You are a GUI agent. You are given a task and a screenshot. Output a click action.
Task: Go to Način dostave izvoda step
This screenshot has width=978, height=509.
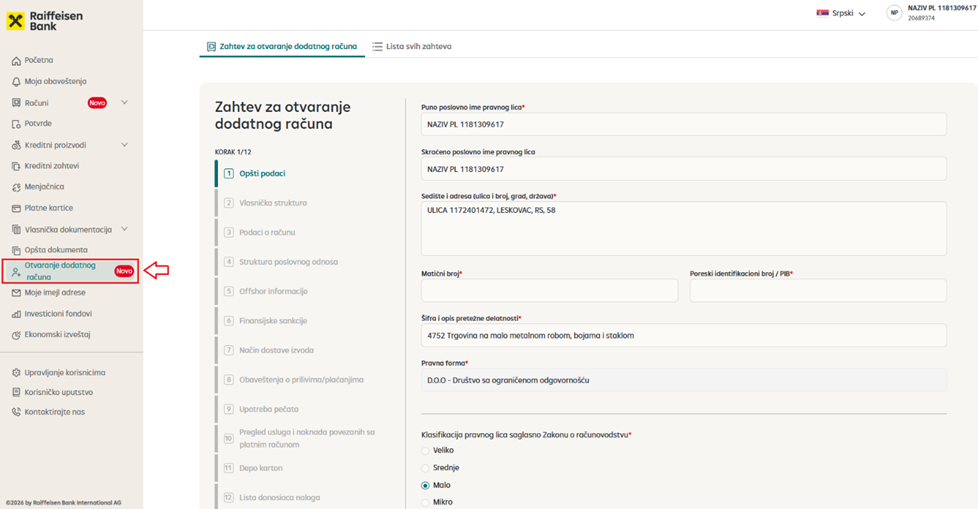(276, 351)
